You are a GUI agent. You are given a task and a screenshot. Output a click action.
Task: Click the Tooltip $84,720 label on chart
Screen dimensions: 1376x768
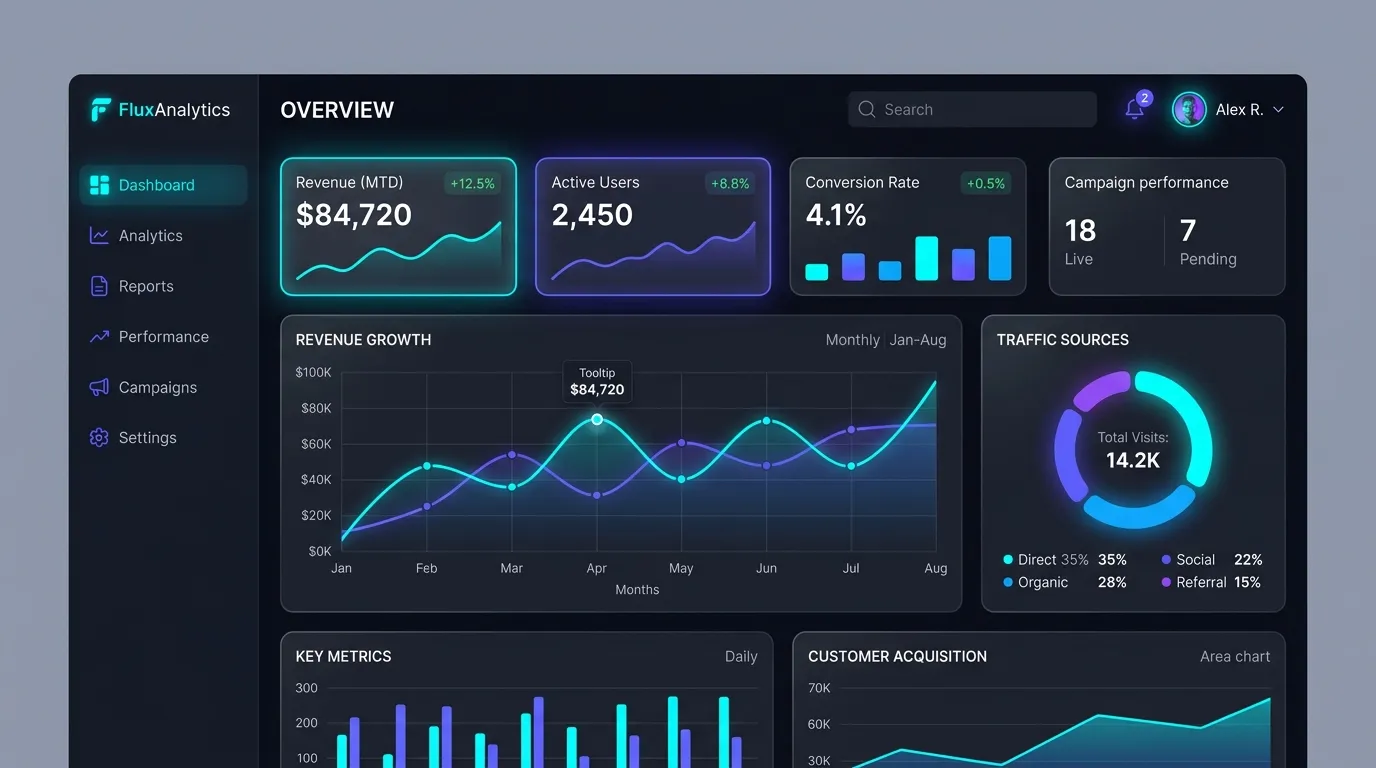[597, 382]
